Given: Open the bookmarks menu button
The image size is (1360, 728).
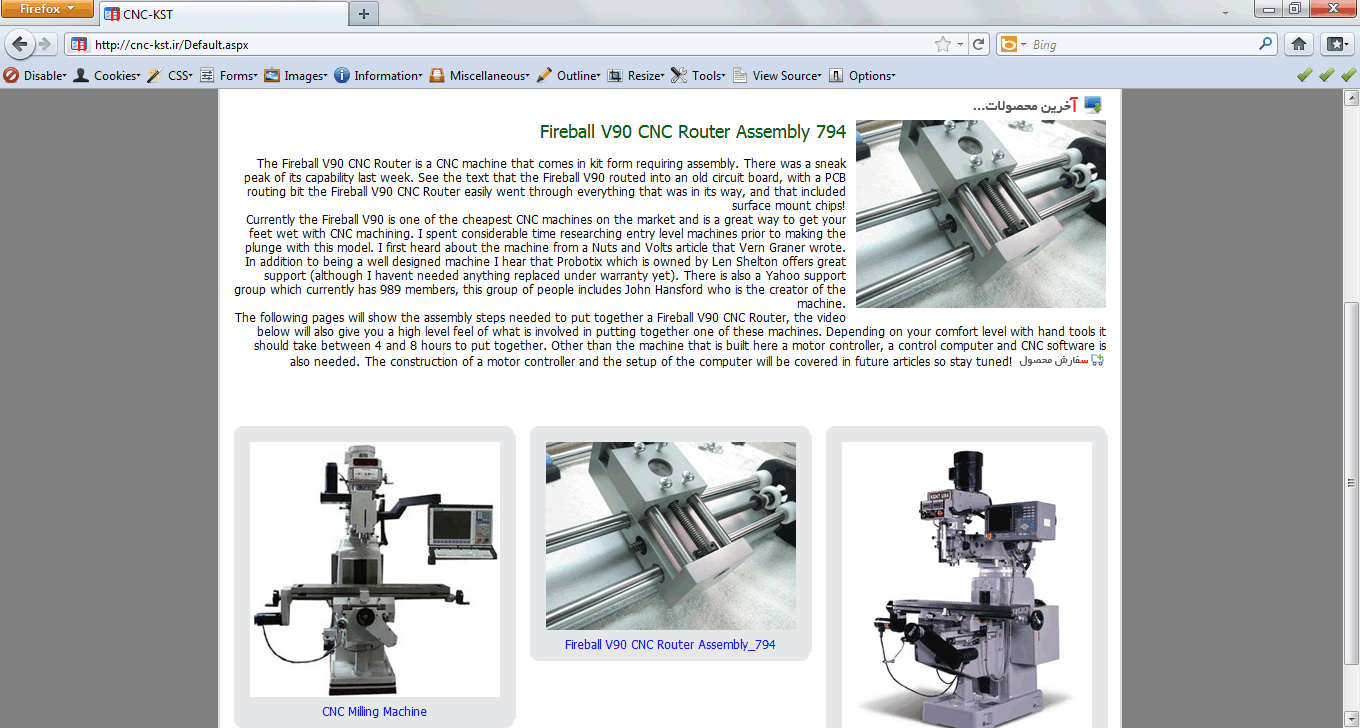Looking at the screenshot, I should pyautogui.click(x=1336, y=44).
